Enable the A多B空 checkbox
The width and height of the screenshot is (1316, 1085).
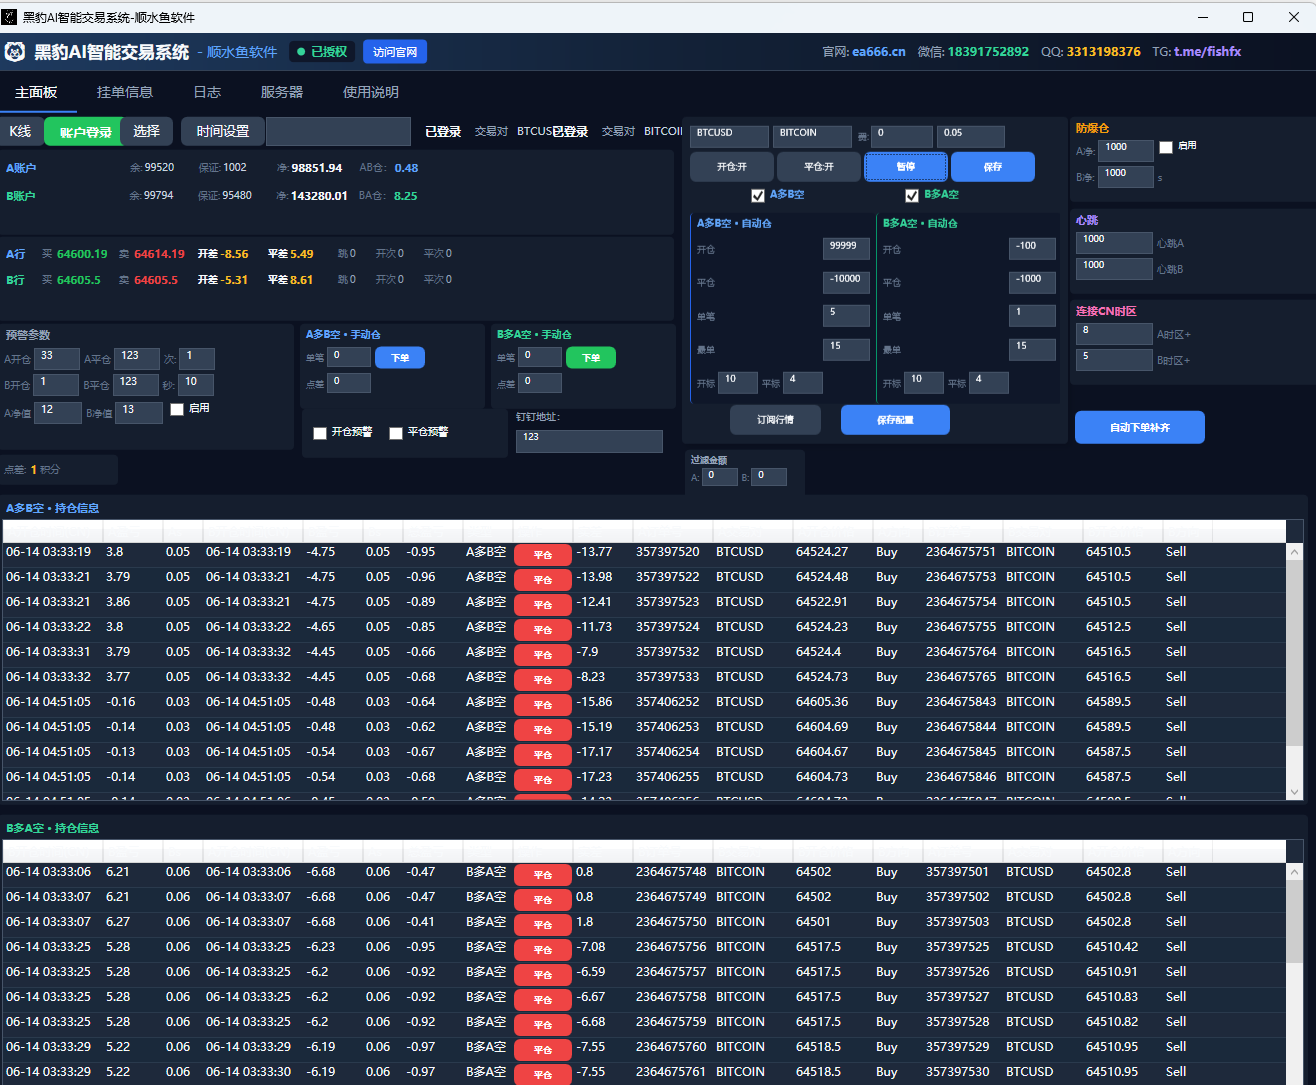[758, 196]
